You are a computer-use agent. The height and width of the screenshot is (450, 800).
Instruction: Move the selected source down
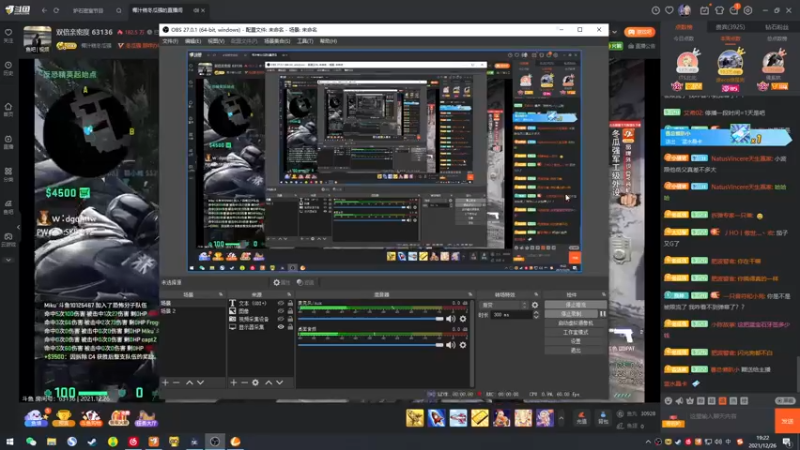280,382
